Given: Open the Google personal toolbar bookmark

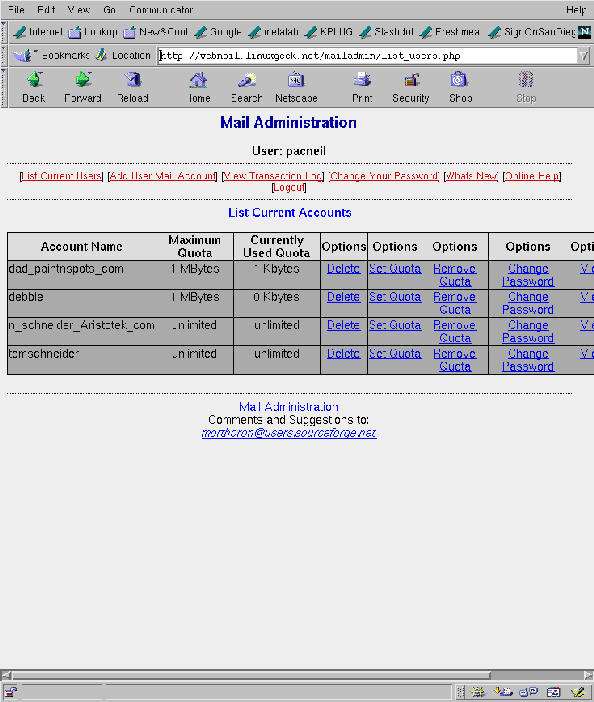Looking at the screenshot, I should (218, 32).
